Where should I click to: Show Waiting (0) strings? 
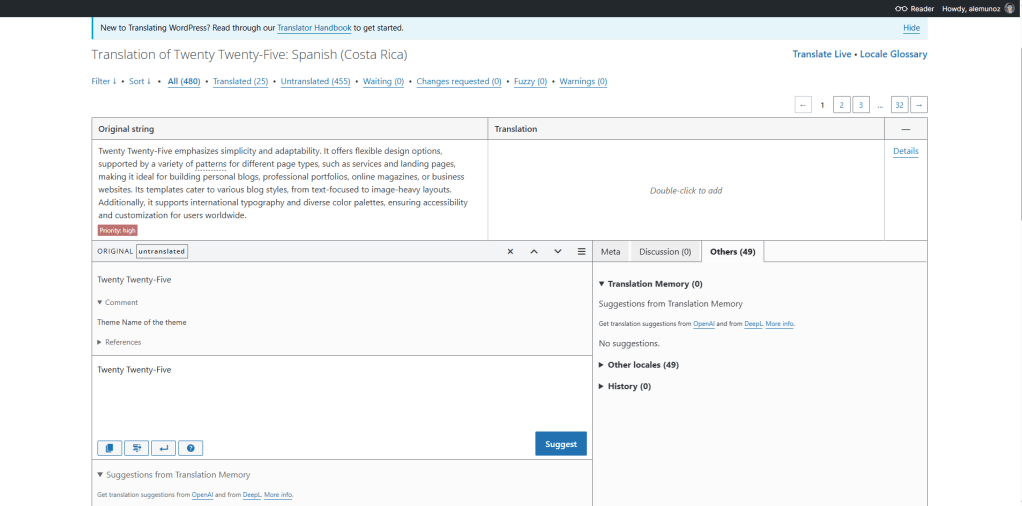point(383,82)
